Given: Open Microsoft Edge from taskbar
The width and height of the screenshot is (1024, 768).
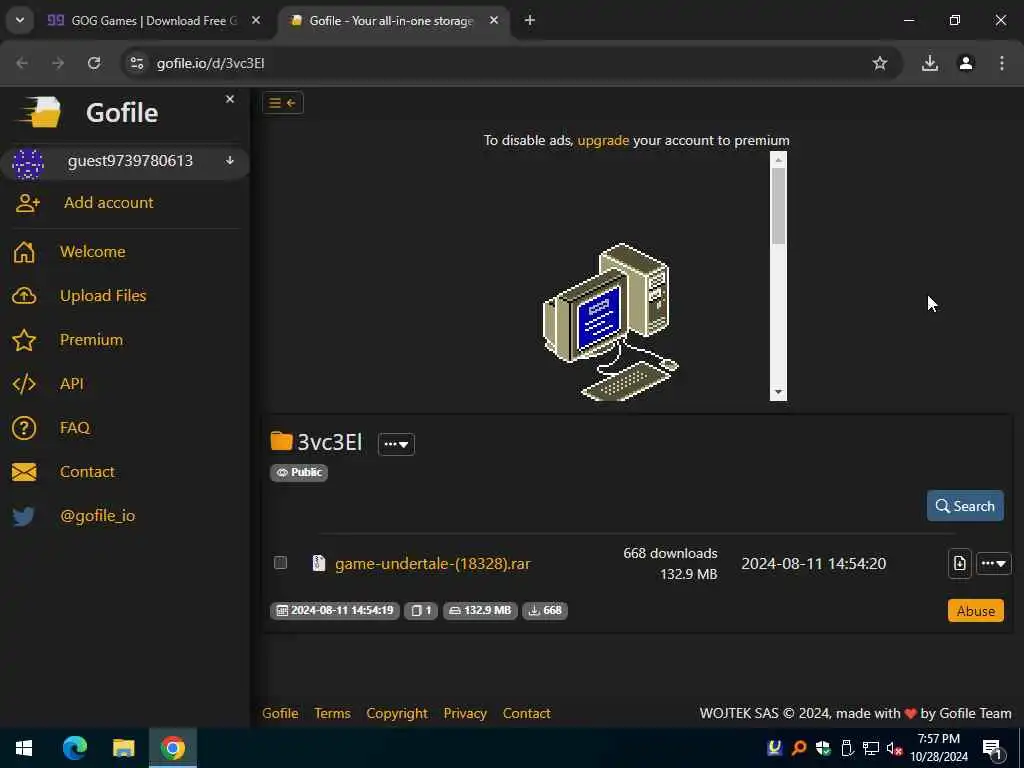Looking at the screenshot, I should coord(75,748).
